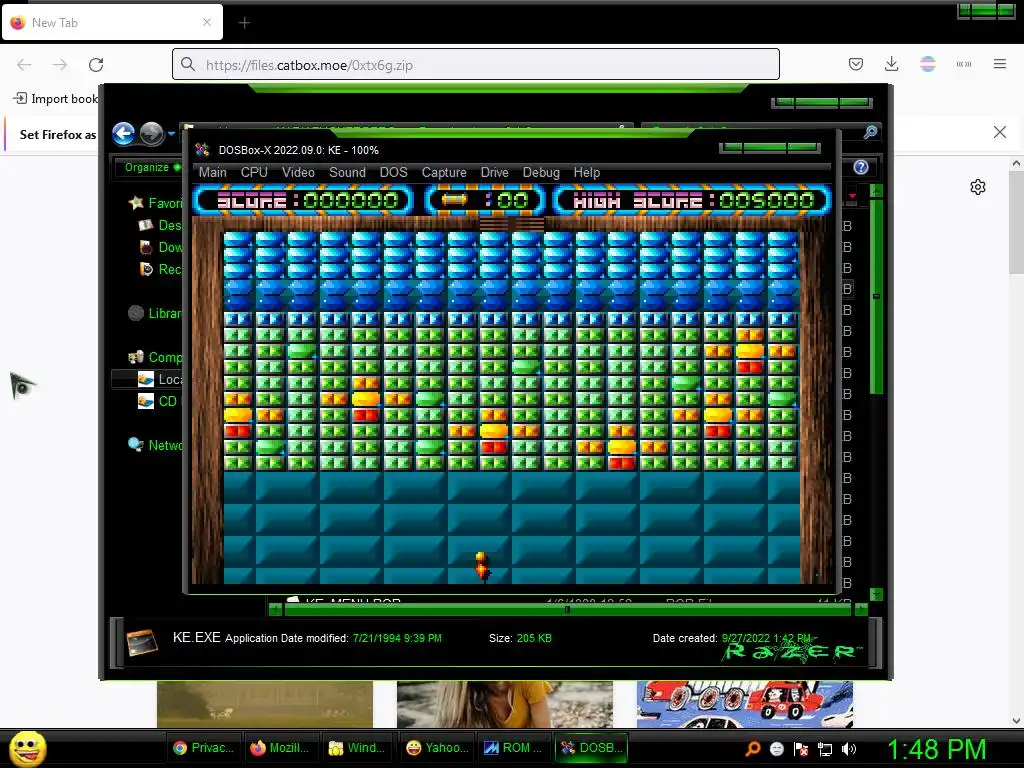Select Desktop in Explorer navigation pane
Screen dimensions: 1024x768
160,225
